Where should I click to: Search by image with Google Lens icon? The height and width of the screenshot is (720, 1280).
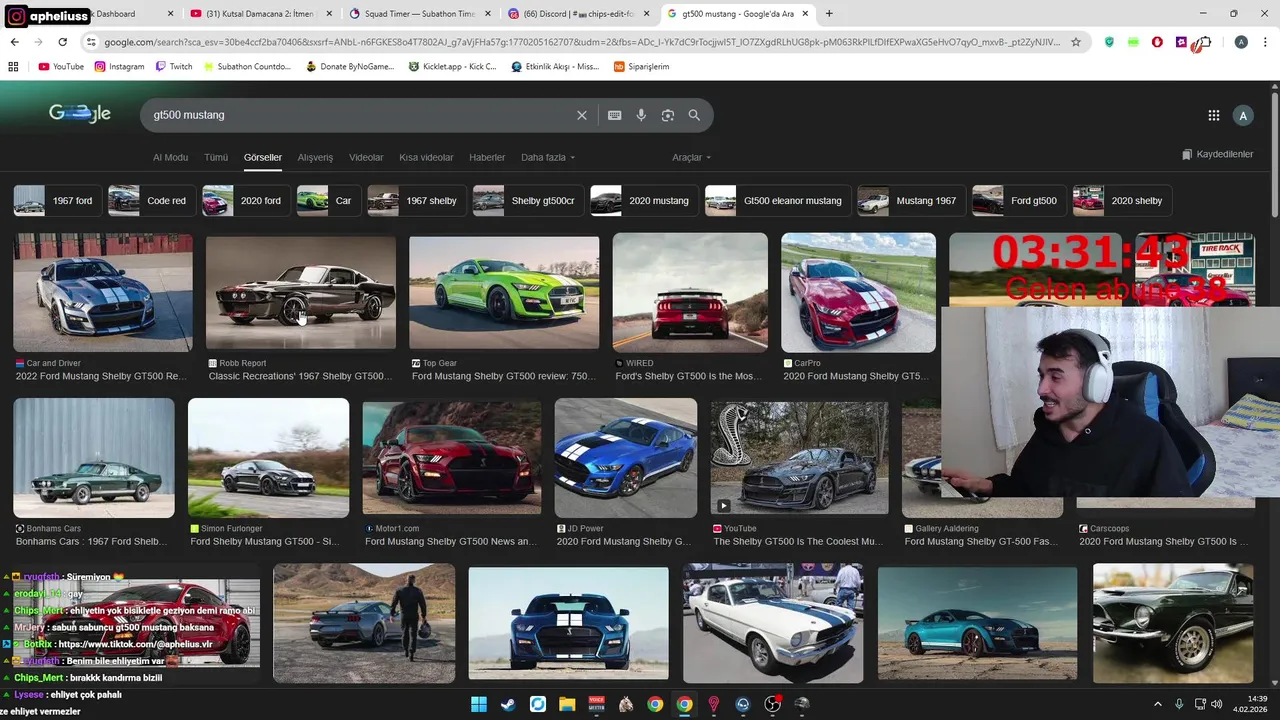(668, 115)
